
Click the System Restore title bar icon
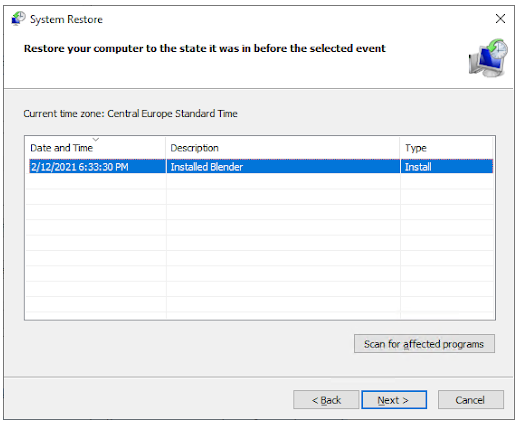18,19
